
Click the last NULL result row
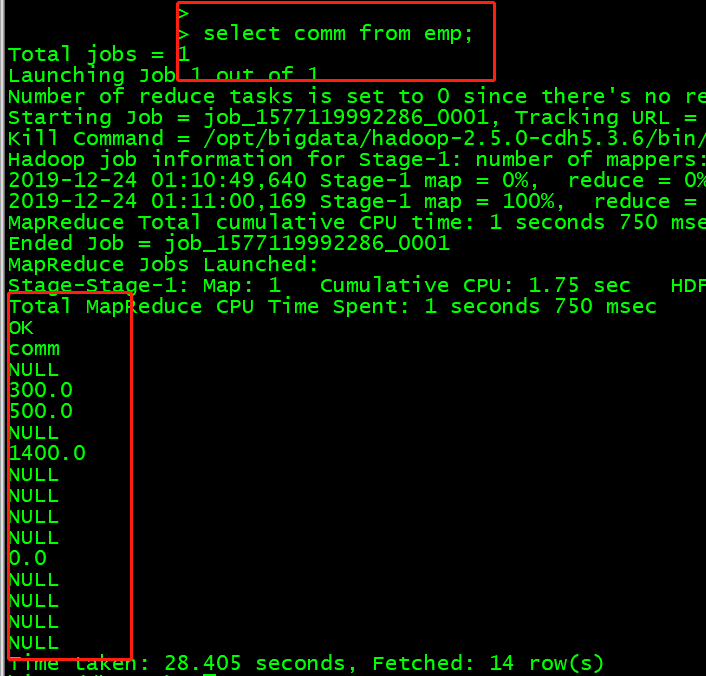pos(34,643)
